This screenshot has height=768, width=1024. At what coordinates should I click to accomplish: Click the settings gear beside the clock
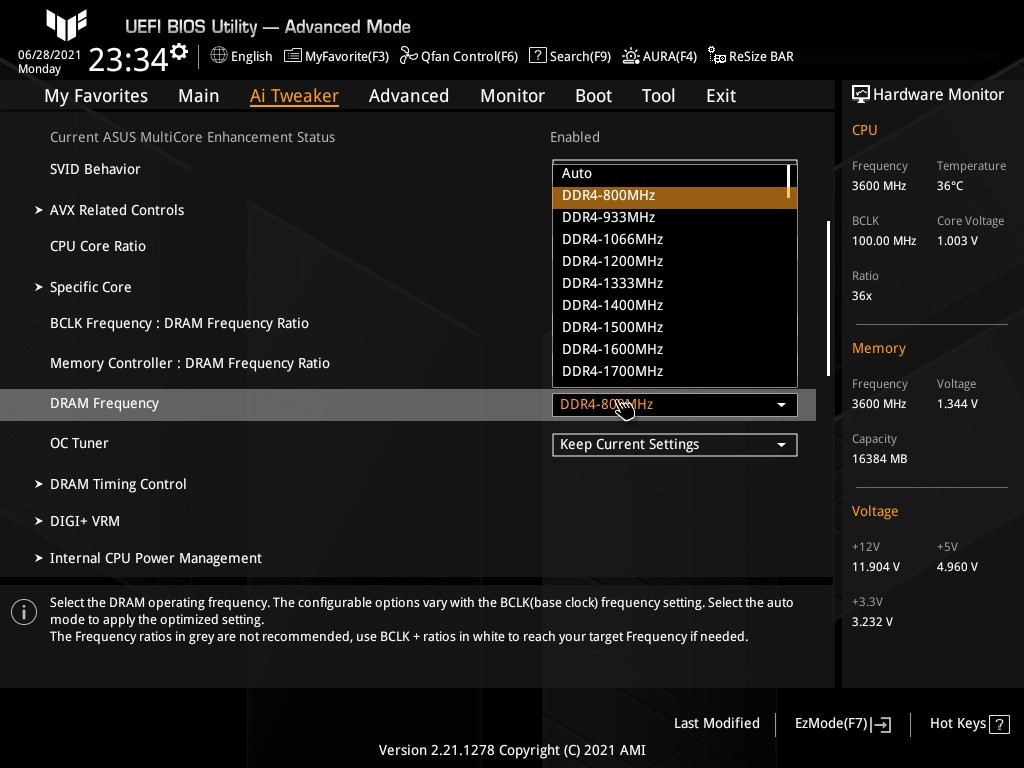pos(179,52)
